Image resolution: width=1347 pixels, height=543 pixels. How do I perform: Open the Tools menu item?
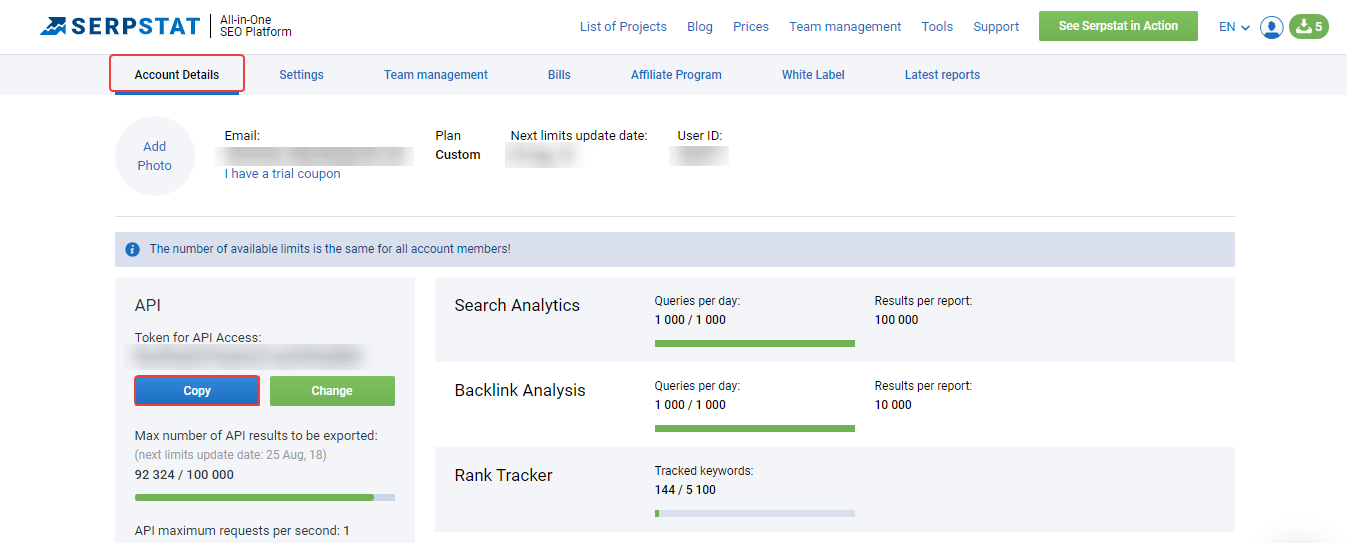[937, 27]
